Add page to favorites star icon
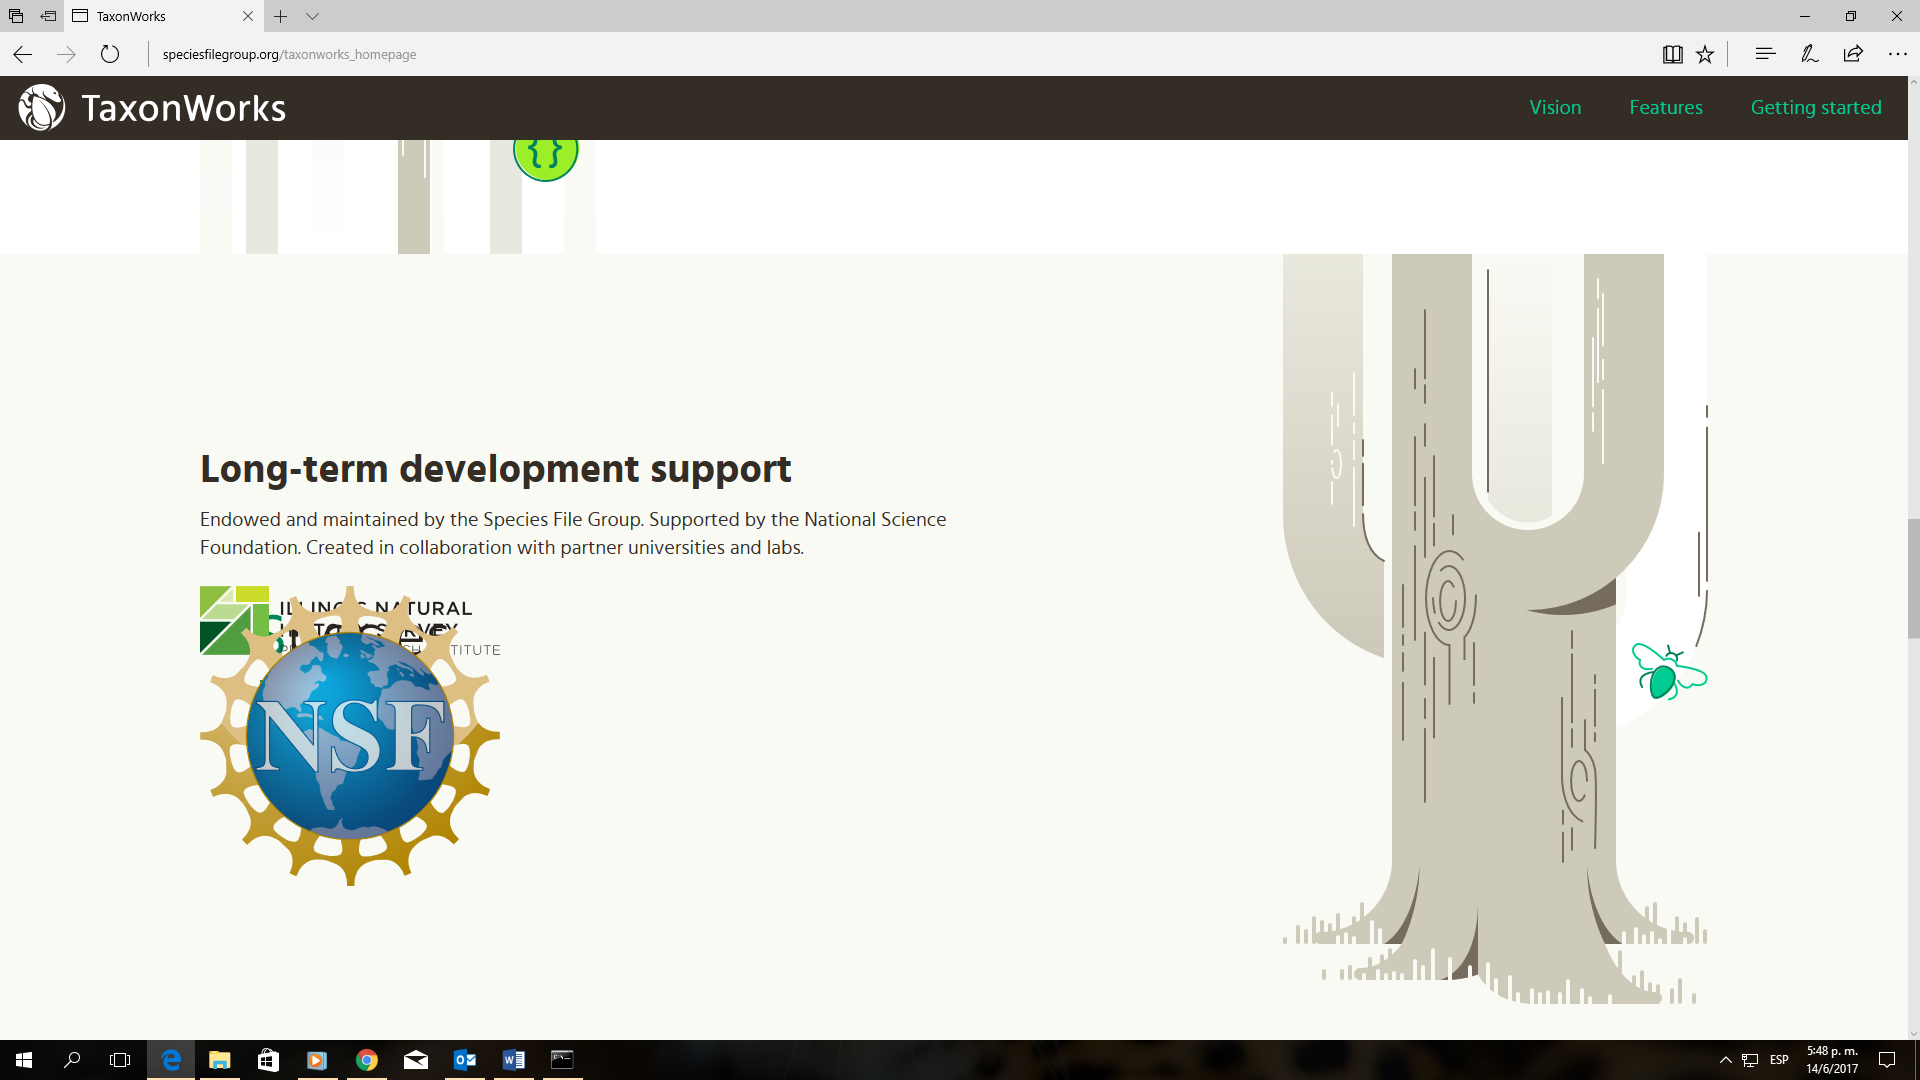 pyautogui.click(x=1705, y=54)
